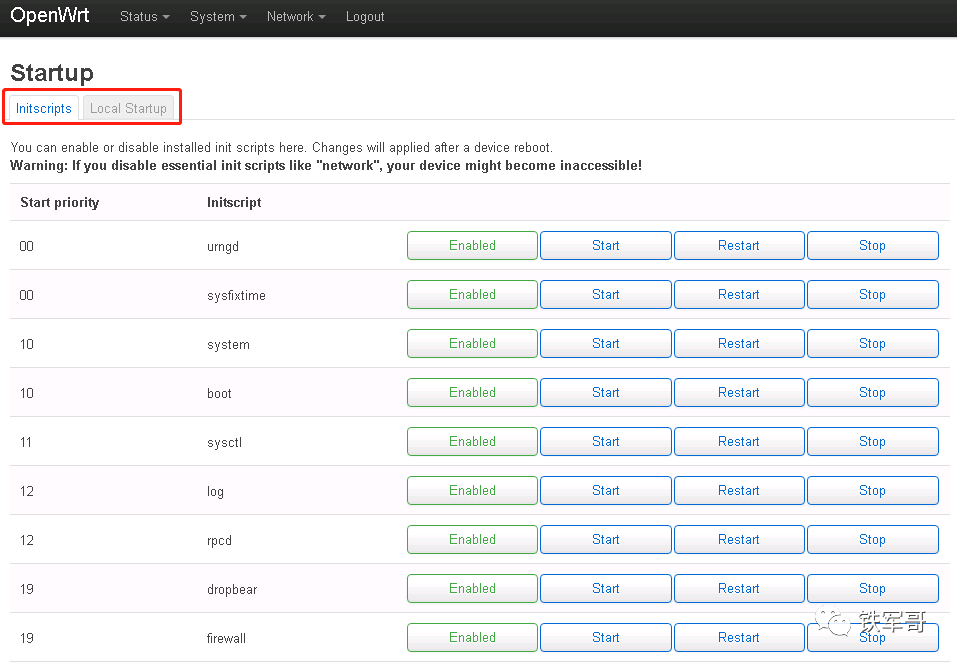
Task: Stop the dropbear service
Action: coord(872,588)
